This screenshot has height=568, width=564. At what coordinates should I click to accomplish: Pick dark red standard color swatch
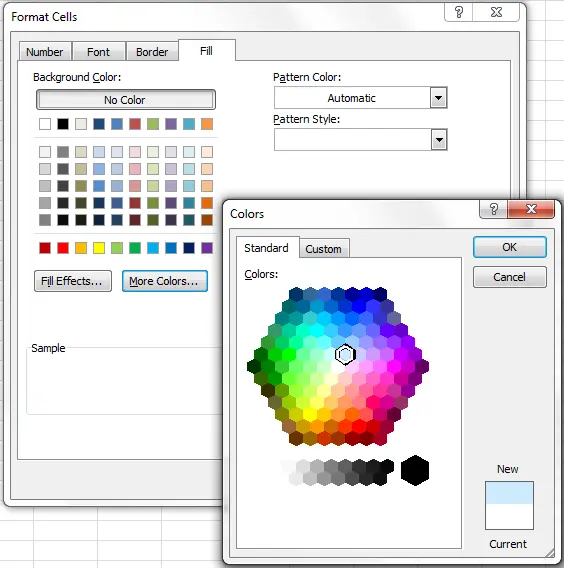pos(45,248)
